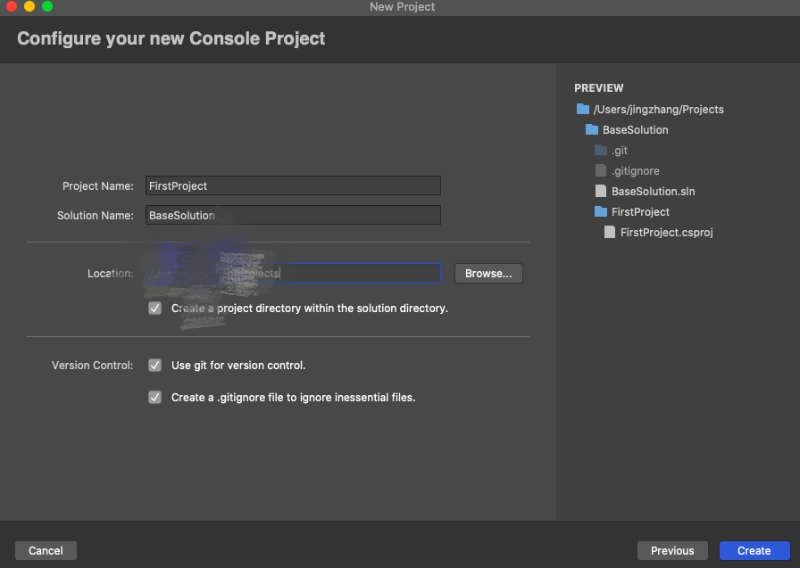The width and height of the screenshot is (800, 568).
Task: Select the .gitignore entry in preview
Action: click(x=635, y=171)
